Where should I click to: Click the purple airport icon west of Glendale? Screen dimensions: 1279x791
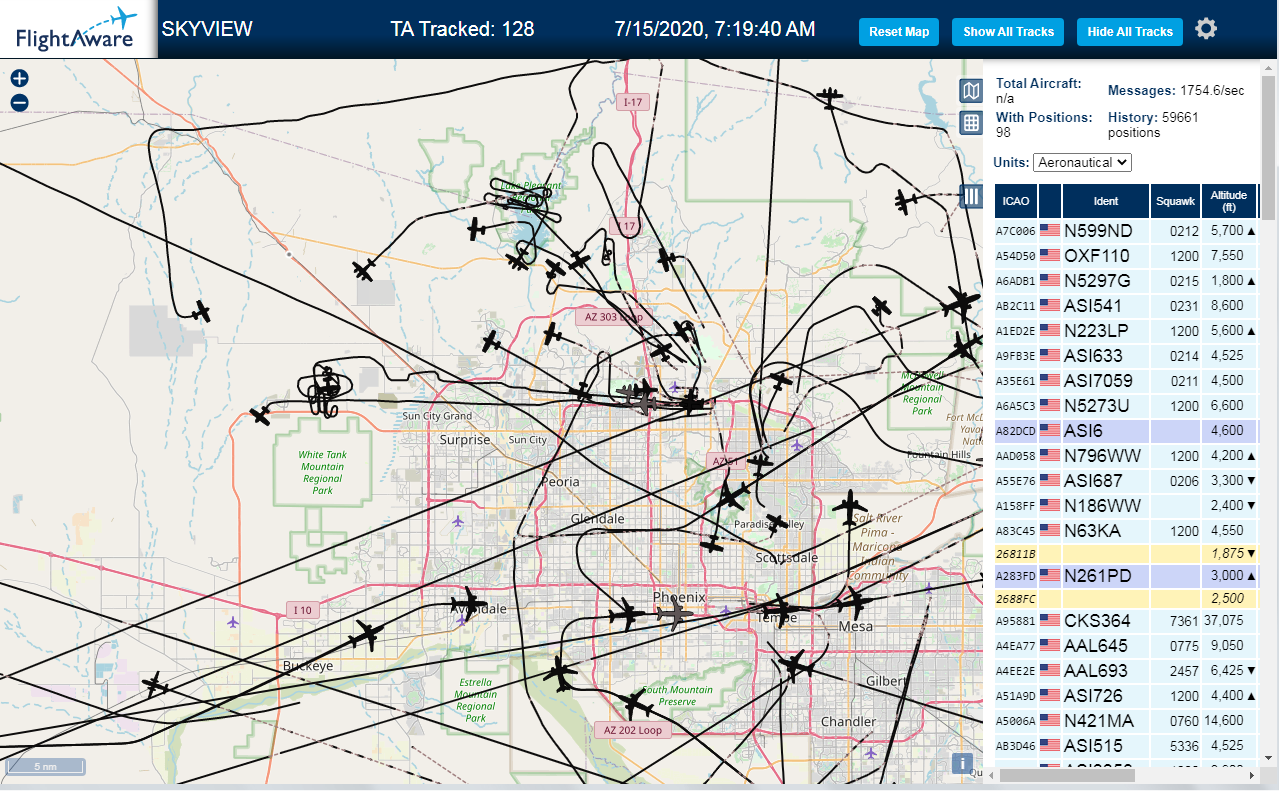click(458, 520)
